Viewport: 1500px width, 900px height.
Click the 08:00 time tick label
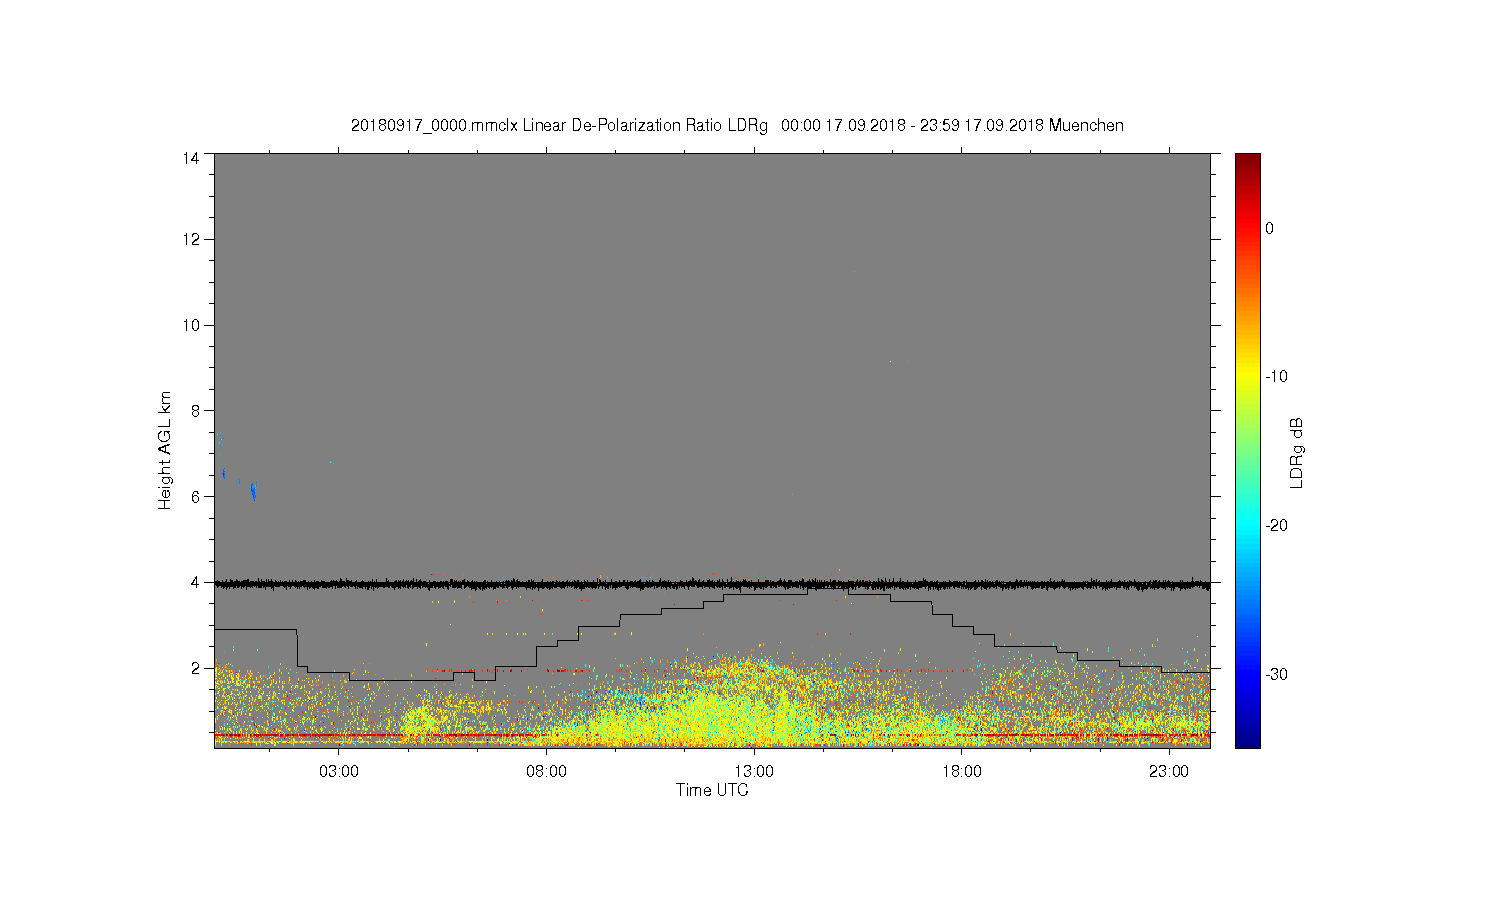click(x=547, y=772)
